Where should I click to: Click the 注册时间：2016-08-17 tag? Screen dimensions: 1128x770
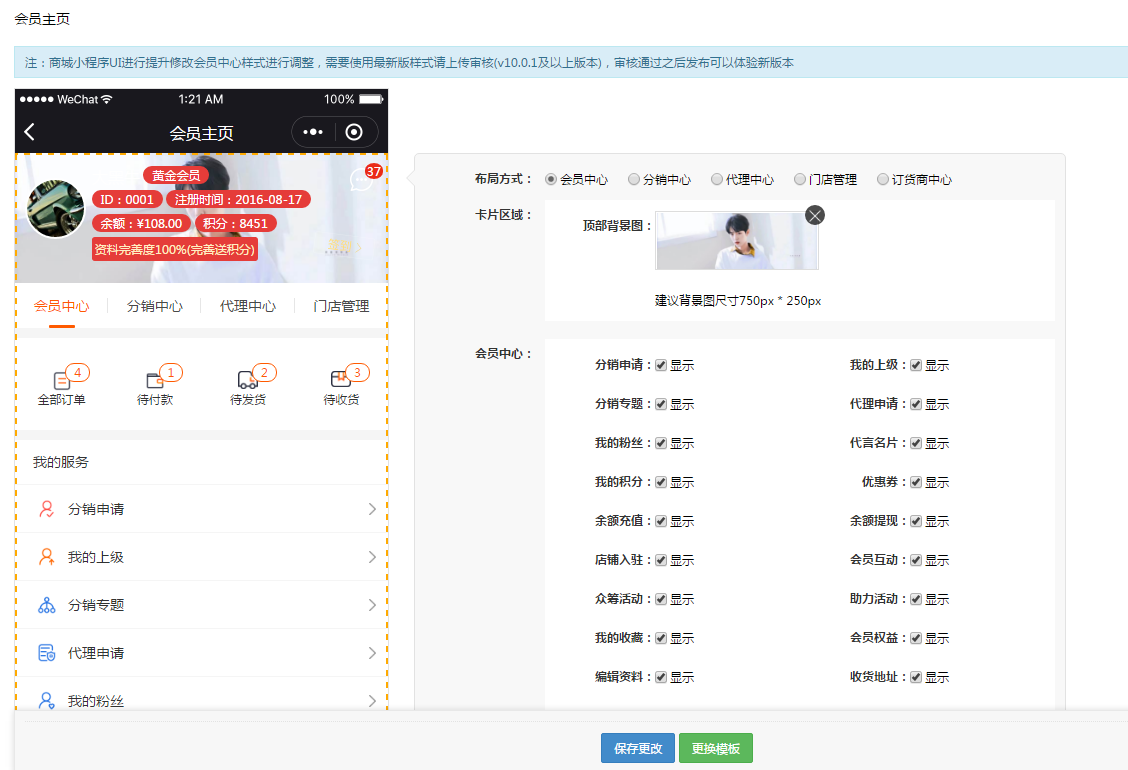[x=238, y=199]
